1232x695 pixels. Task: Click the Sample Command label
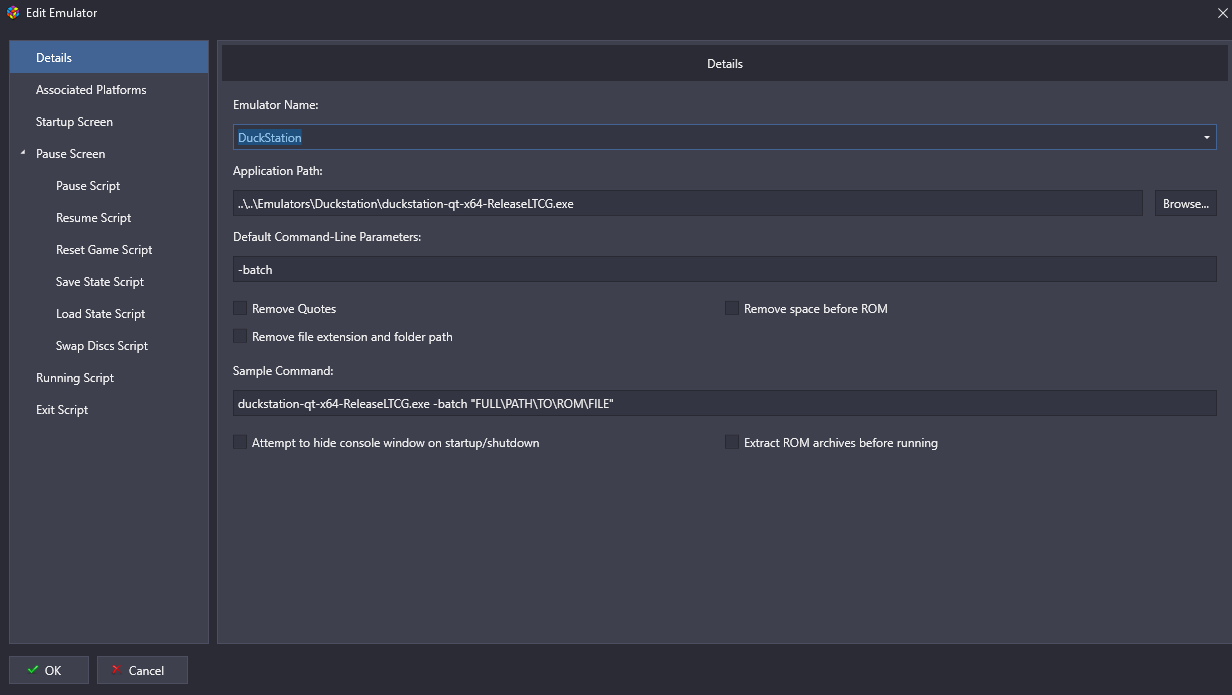(283, 371)
